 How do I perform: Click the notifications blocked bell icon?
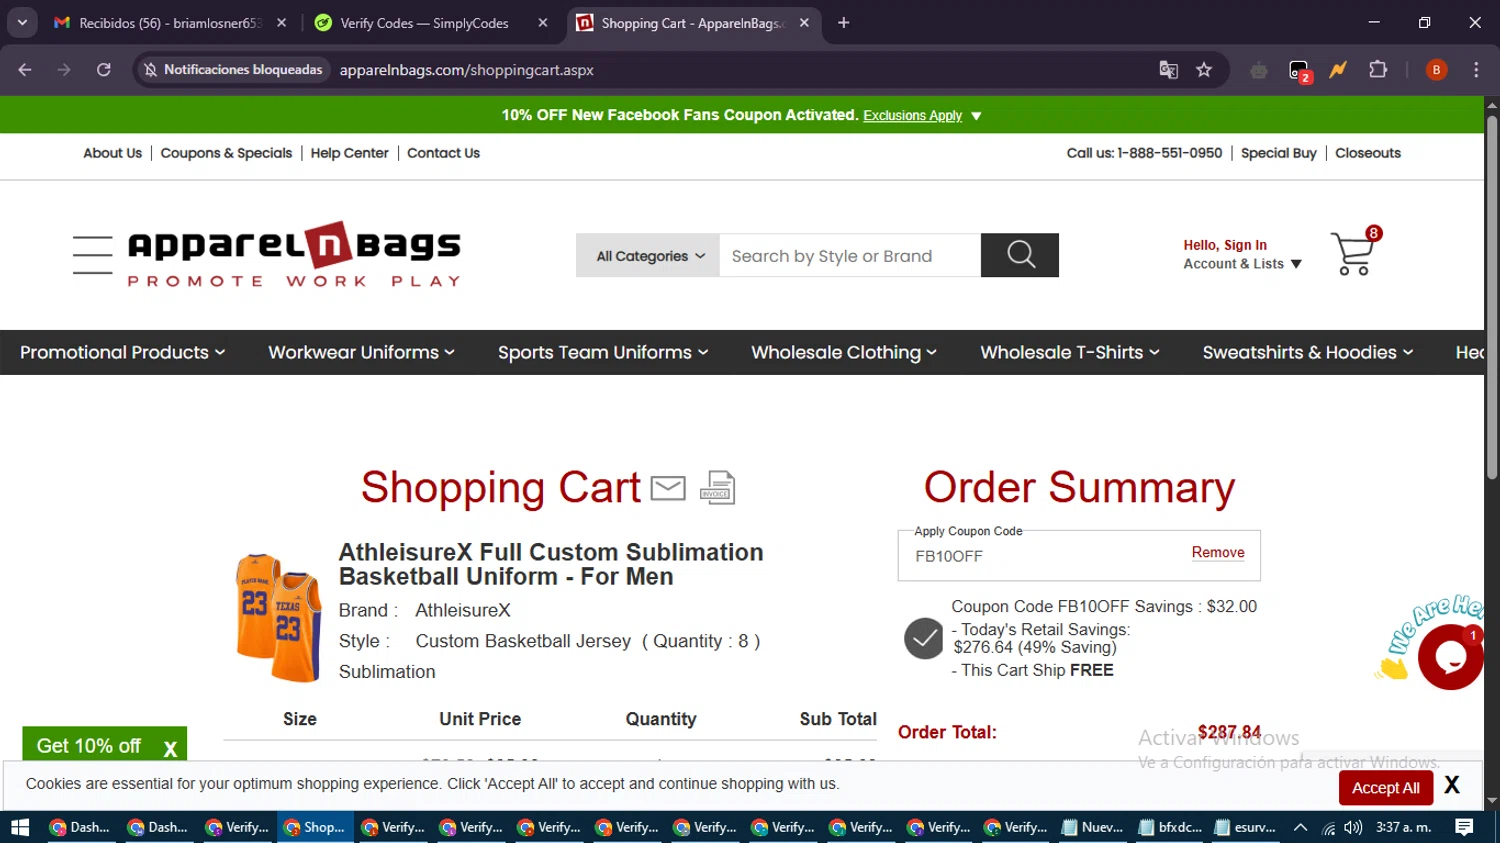150,70
